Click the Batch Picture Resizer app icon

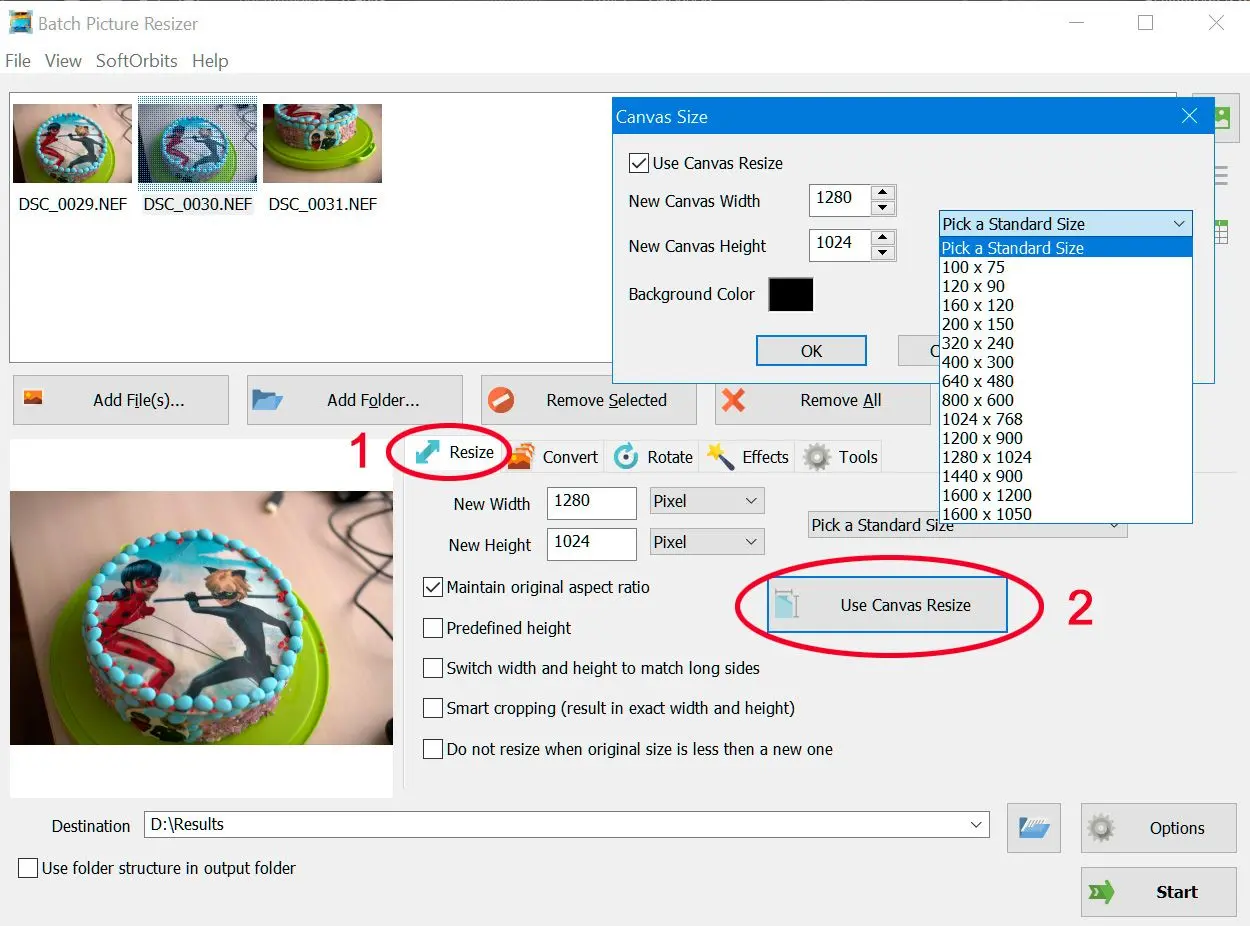tap(20, 22)
